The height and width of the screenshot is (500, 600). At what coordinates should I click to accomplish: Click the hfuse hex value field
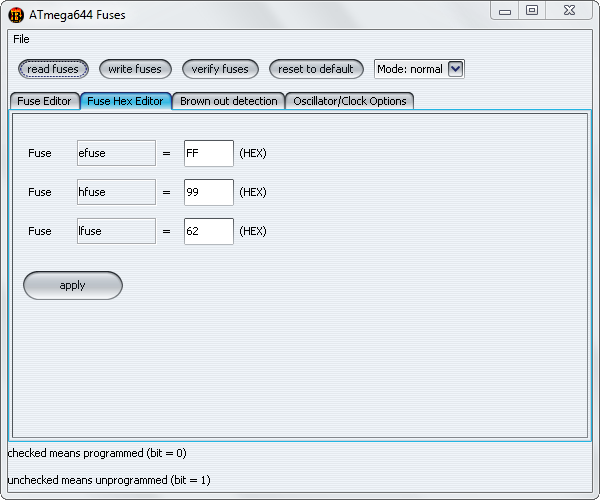[209, 192]
